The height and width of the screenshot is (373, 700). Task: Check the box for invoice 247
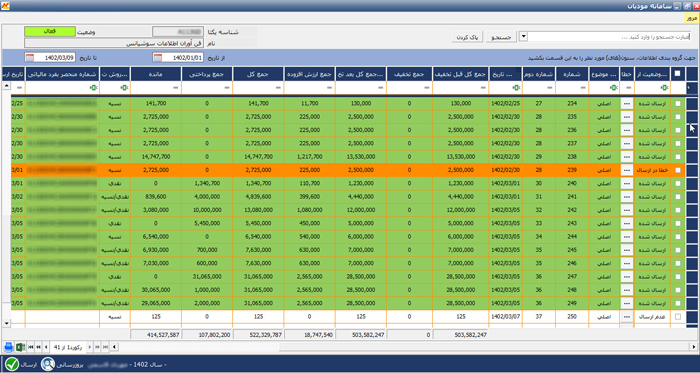pos(678,277)
